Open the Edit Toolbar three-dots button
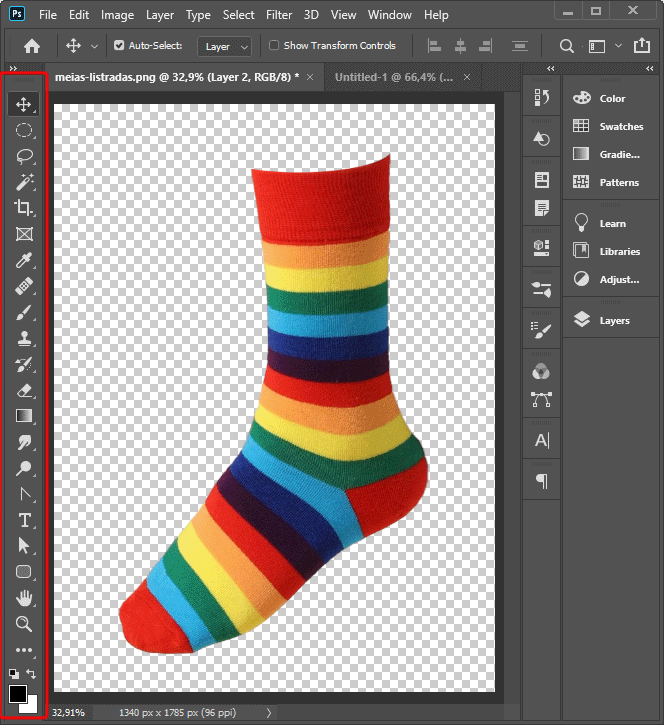664x725 pixels. pos(24,650)
